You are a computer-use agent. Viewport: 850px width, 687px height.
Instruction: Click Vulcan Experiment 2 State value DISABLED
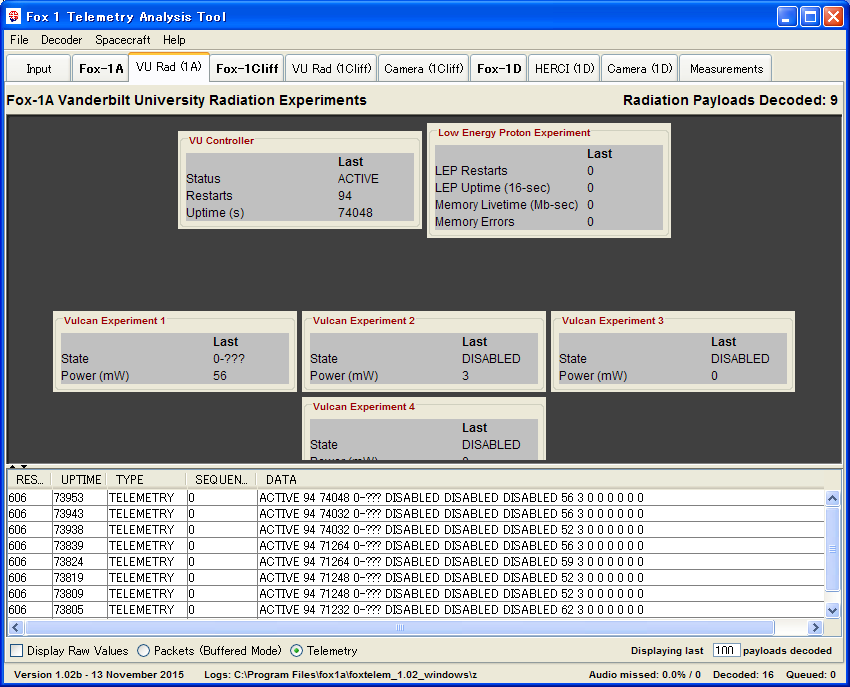(491, 359)
